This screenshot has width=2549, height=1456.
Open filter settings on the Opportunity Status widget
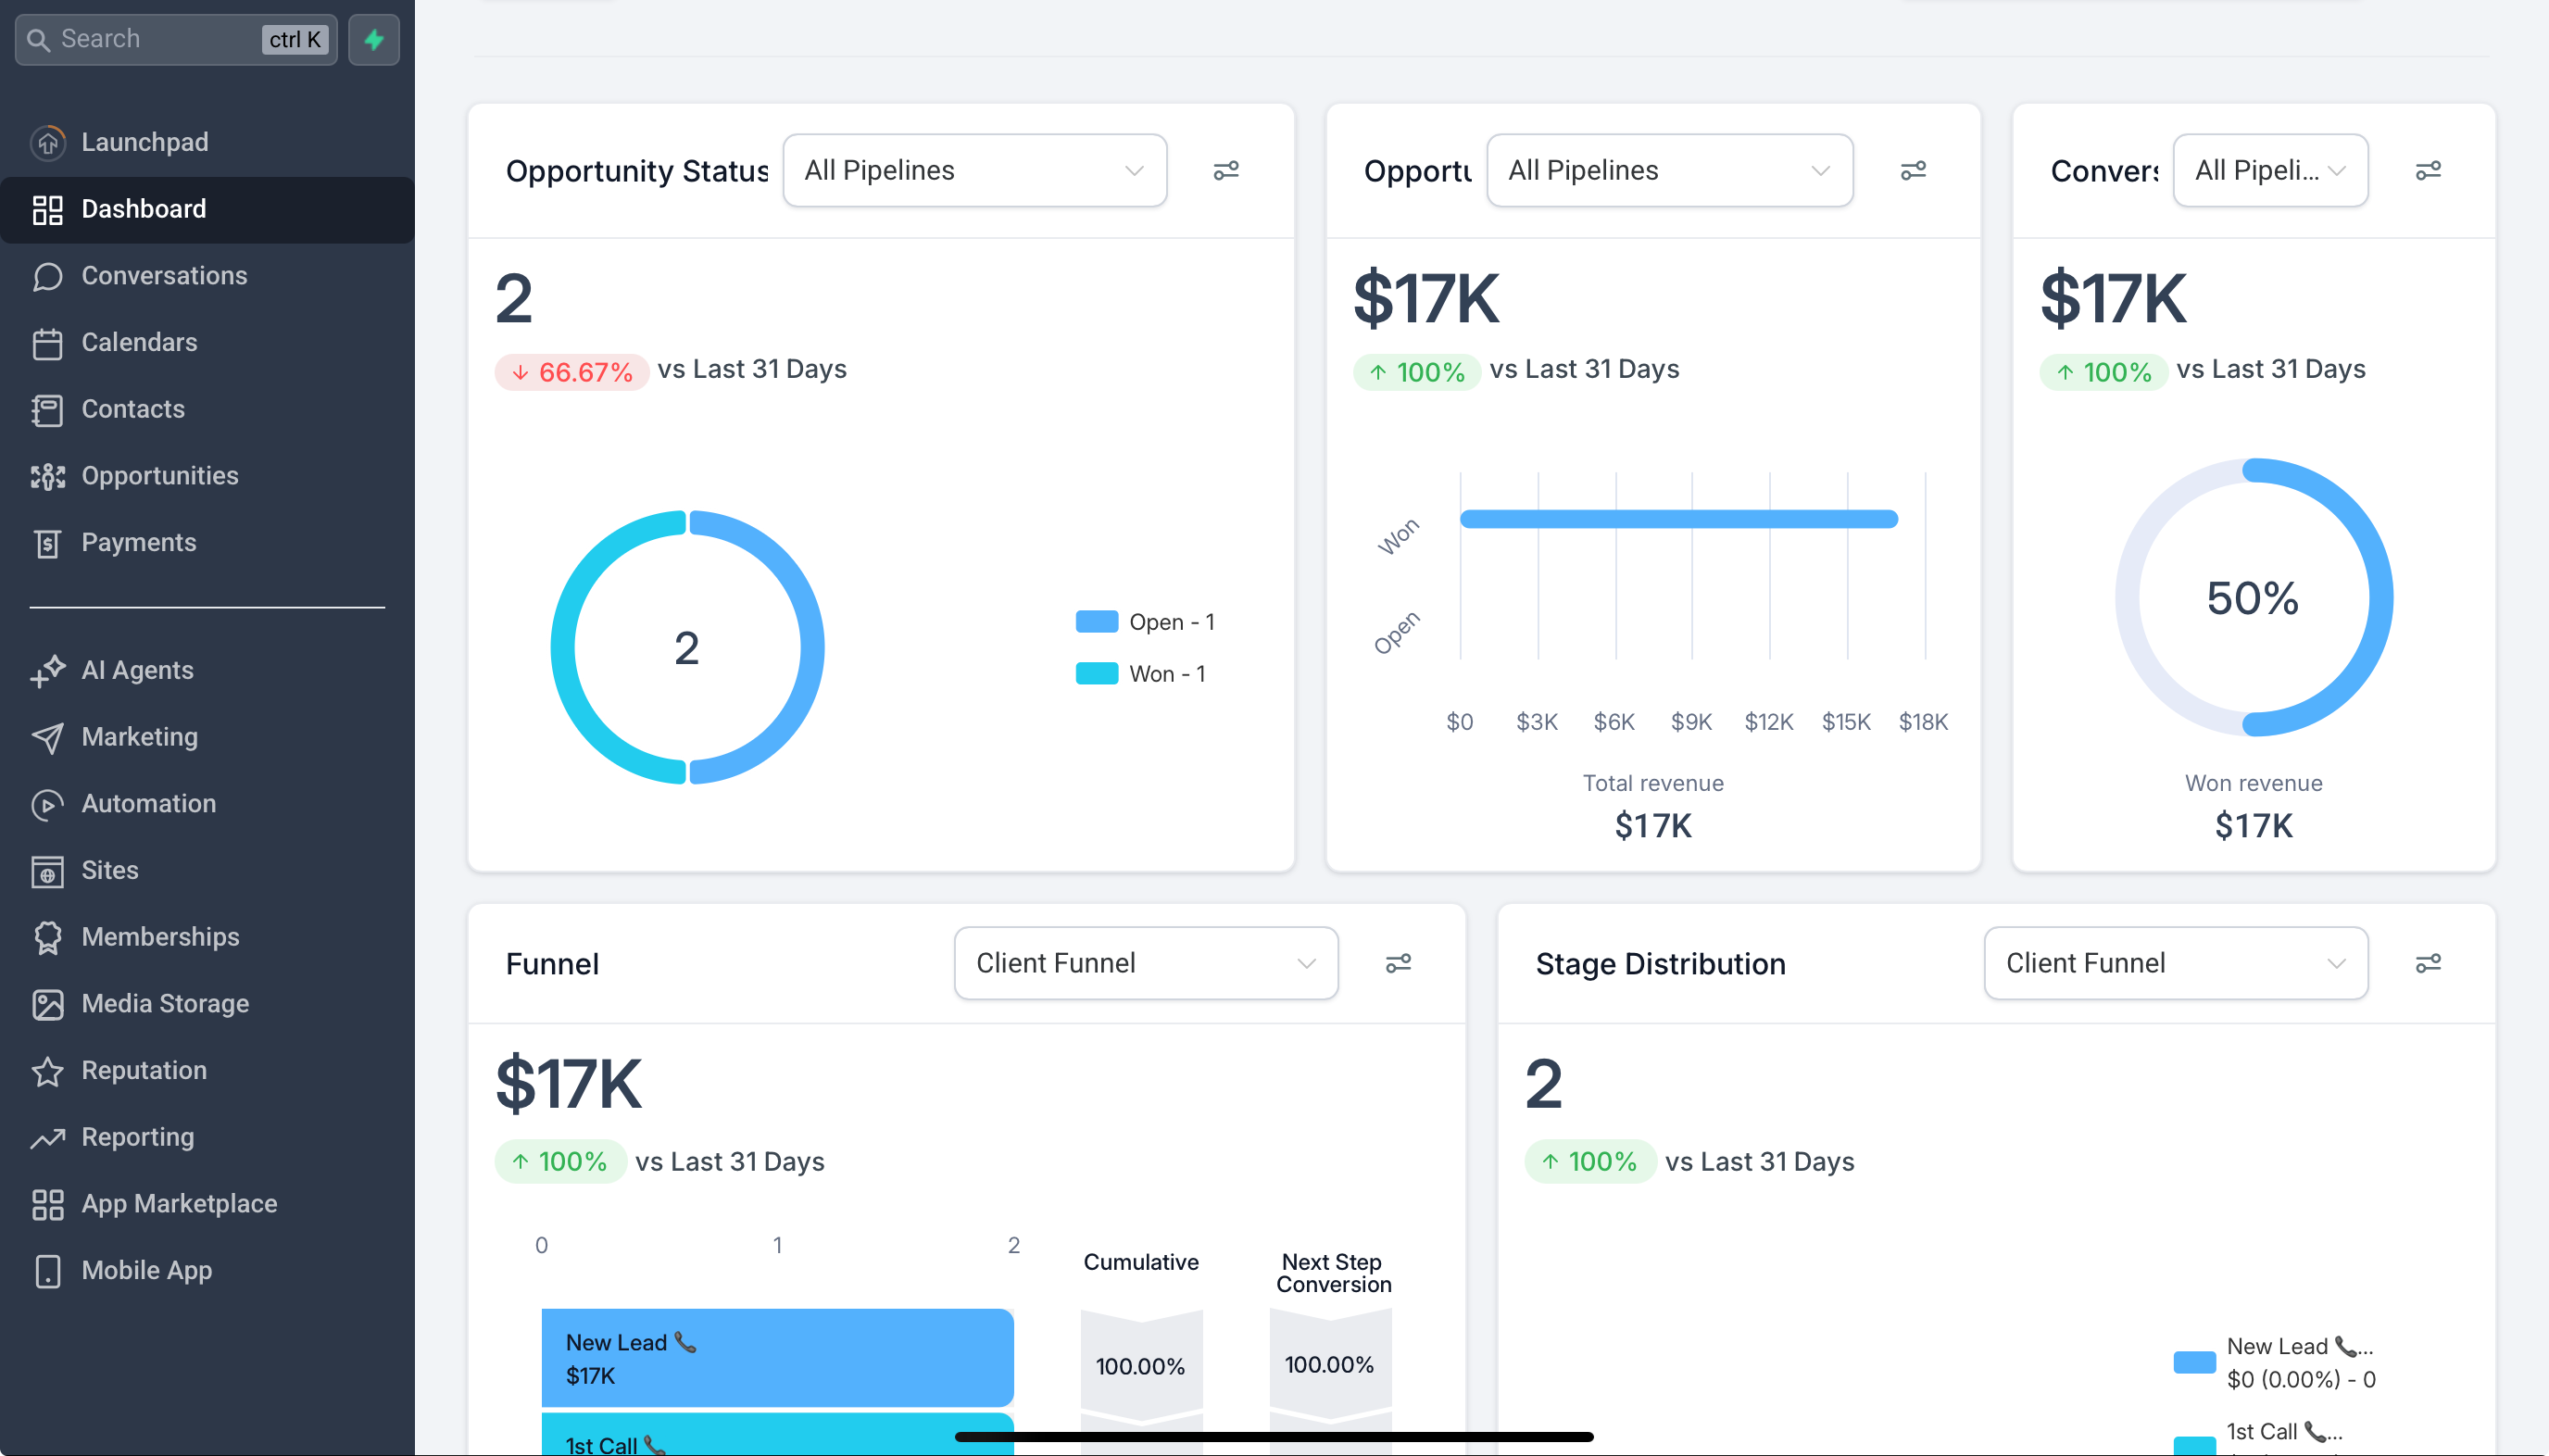[1226, 171]
